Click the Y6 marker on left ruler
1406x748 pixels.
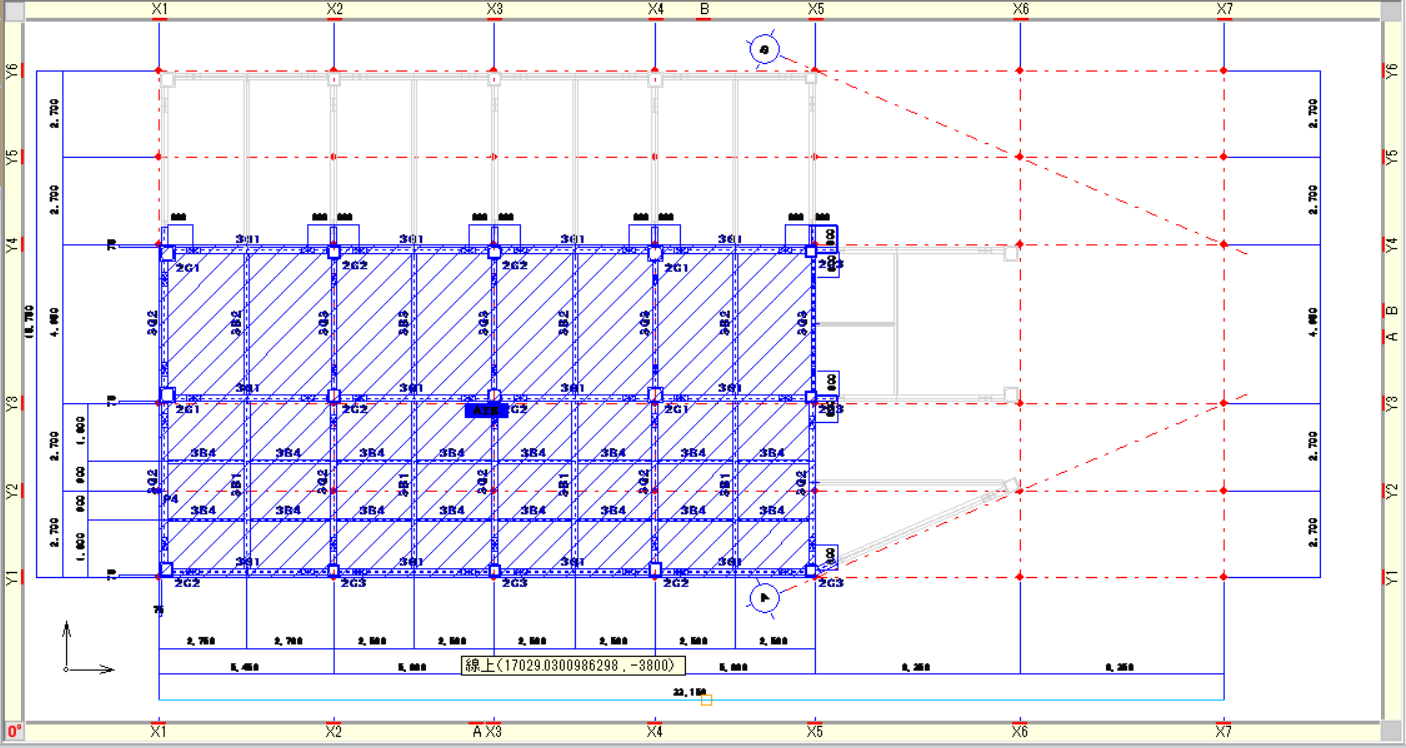pyautogui.click(x=12, y=71)
